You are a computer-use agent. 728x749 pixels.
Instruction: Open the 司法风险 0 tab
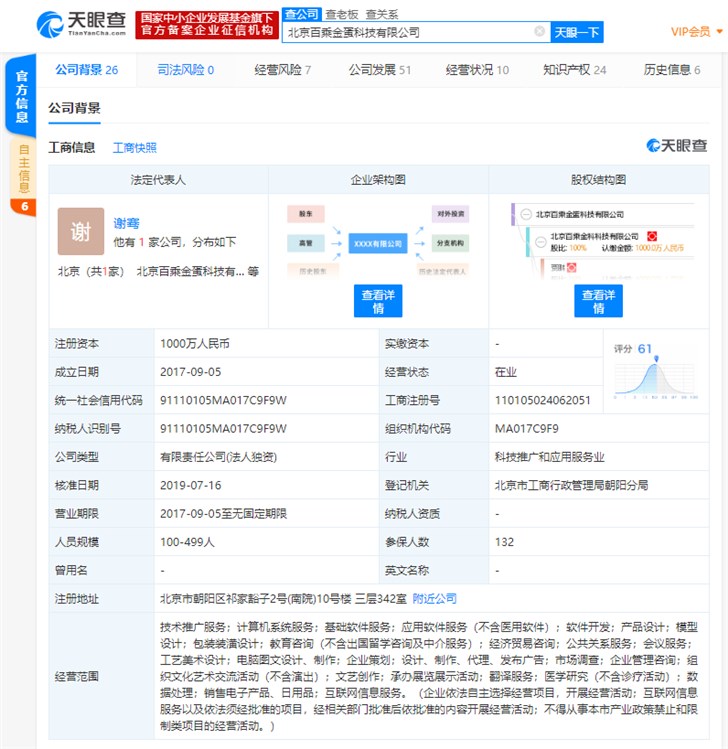pyautogui.click(x=185, y=70)
